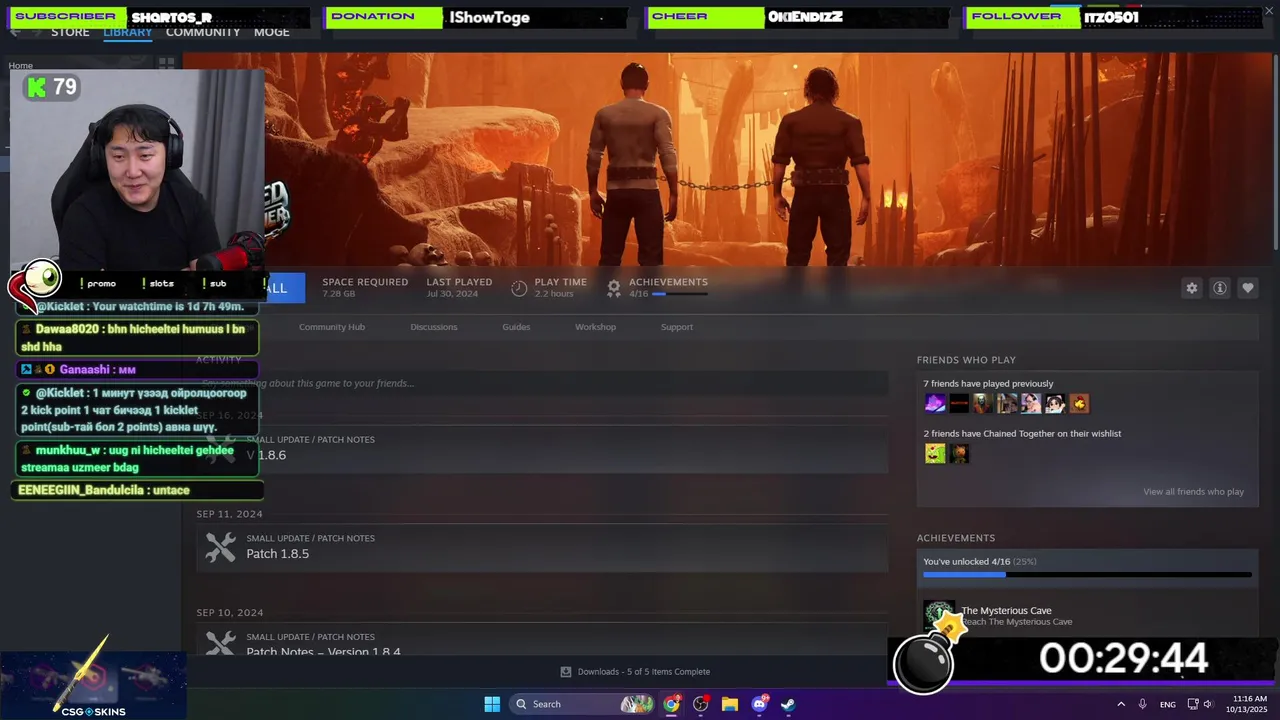Image resolution: width=1280 pixels, height=720 pixels.
Task: Show hidden system tray icons
Action: point(1121,704)
